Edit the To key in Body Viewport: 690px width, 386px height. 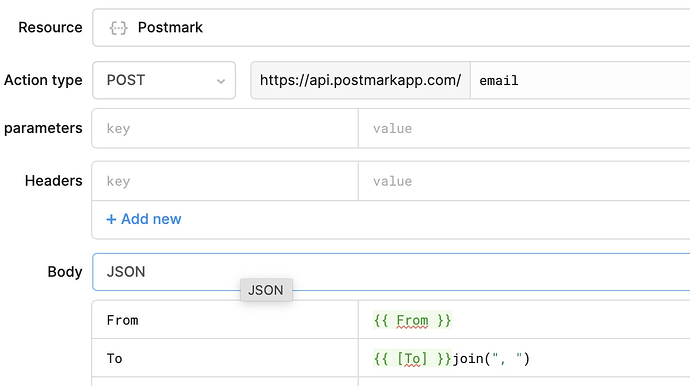pyautogui.click(x=225, y=358)
